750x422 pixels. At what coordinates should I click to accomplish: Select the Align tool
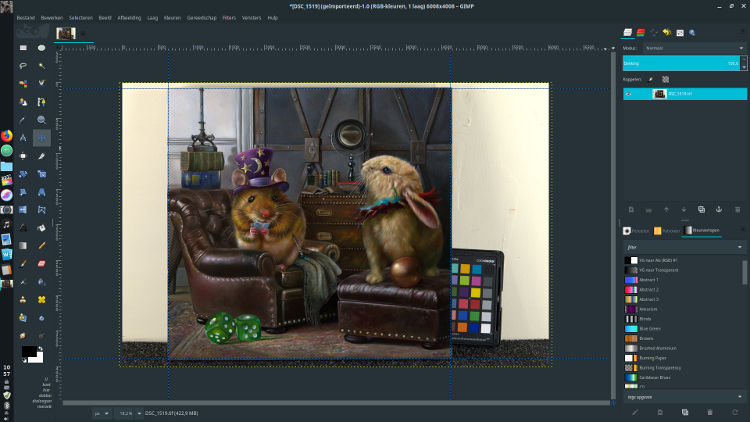pos(23,156)
